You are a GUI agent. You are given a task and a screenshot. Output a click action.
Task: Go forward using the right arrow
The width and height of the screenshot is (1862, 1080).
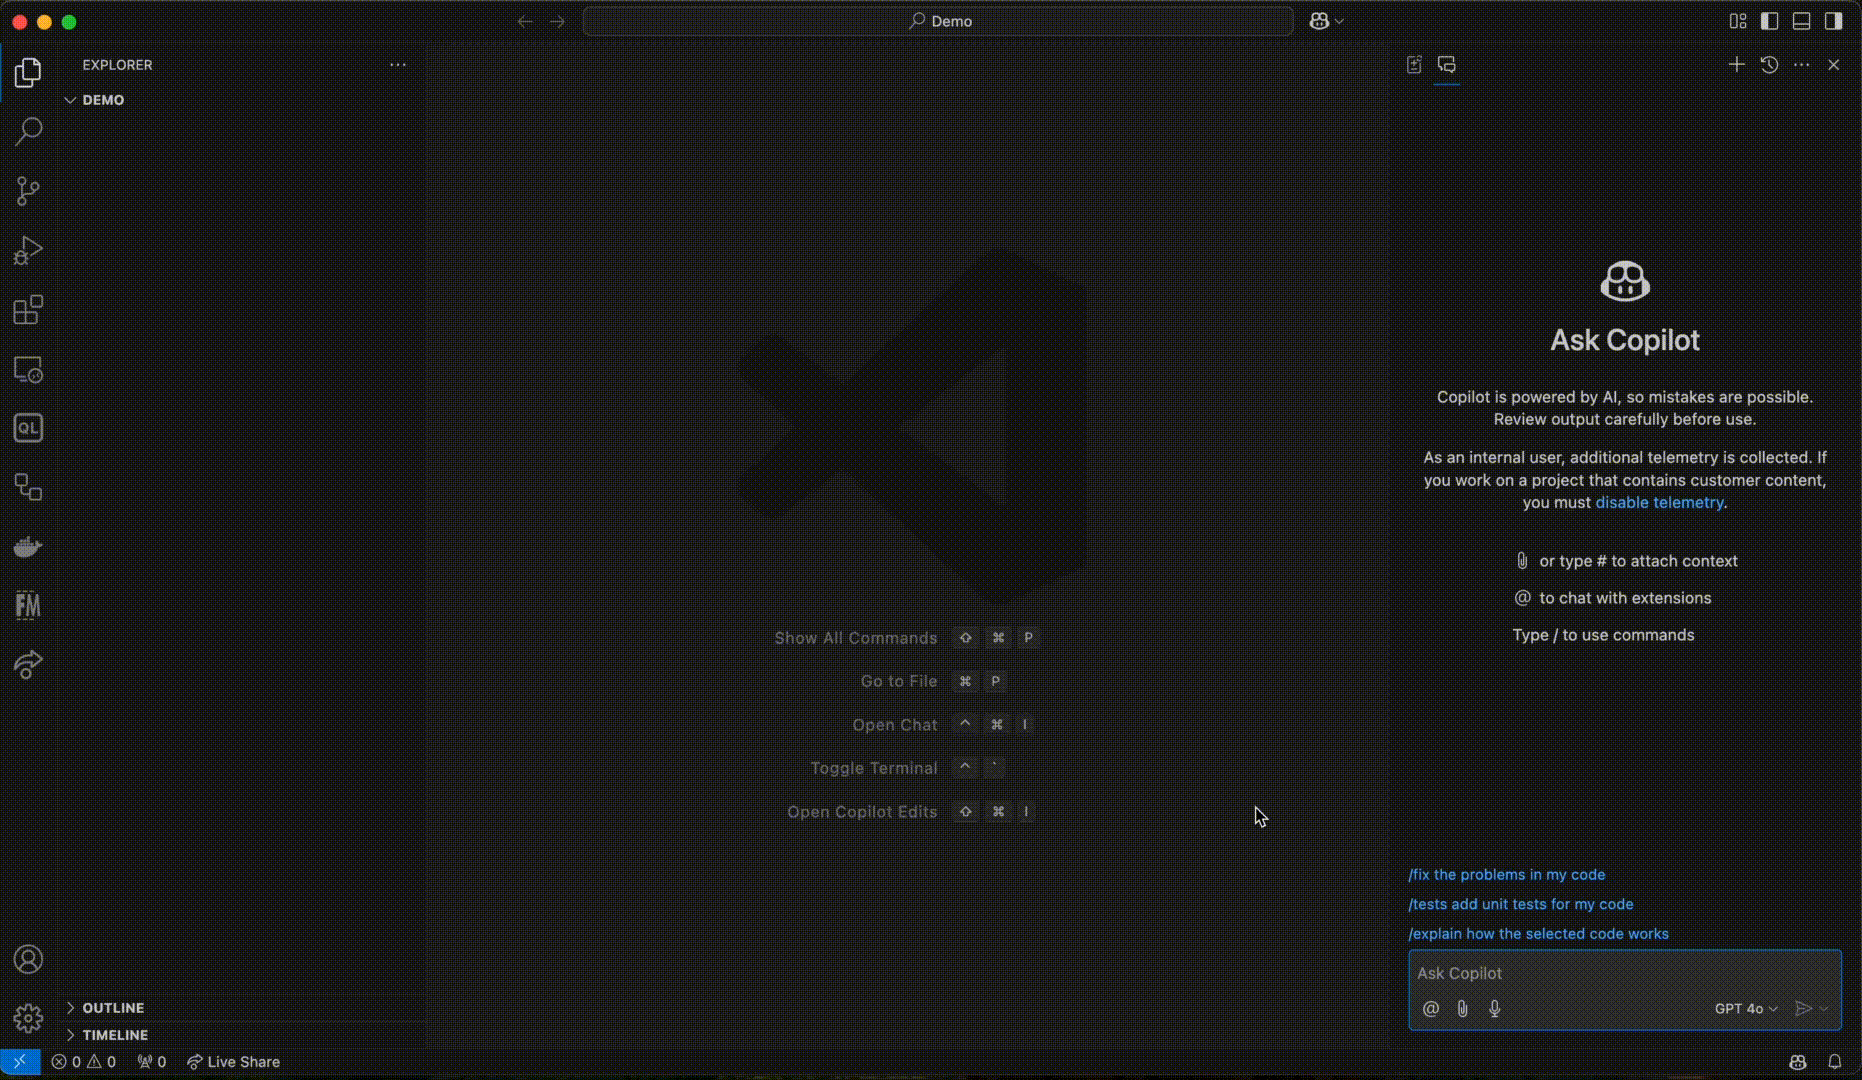coord(558,21)
